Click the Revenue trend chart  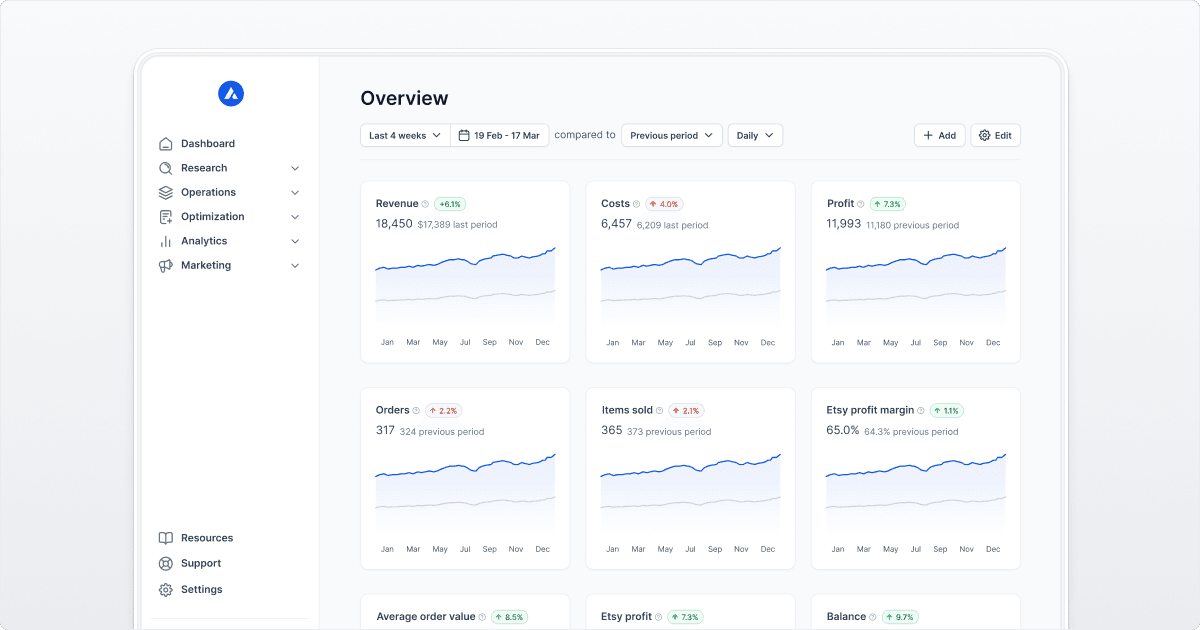coord(465,285)
